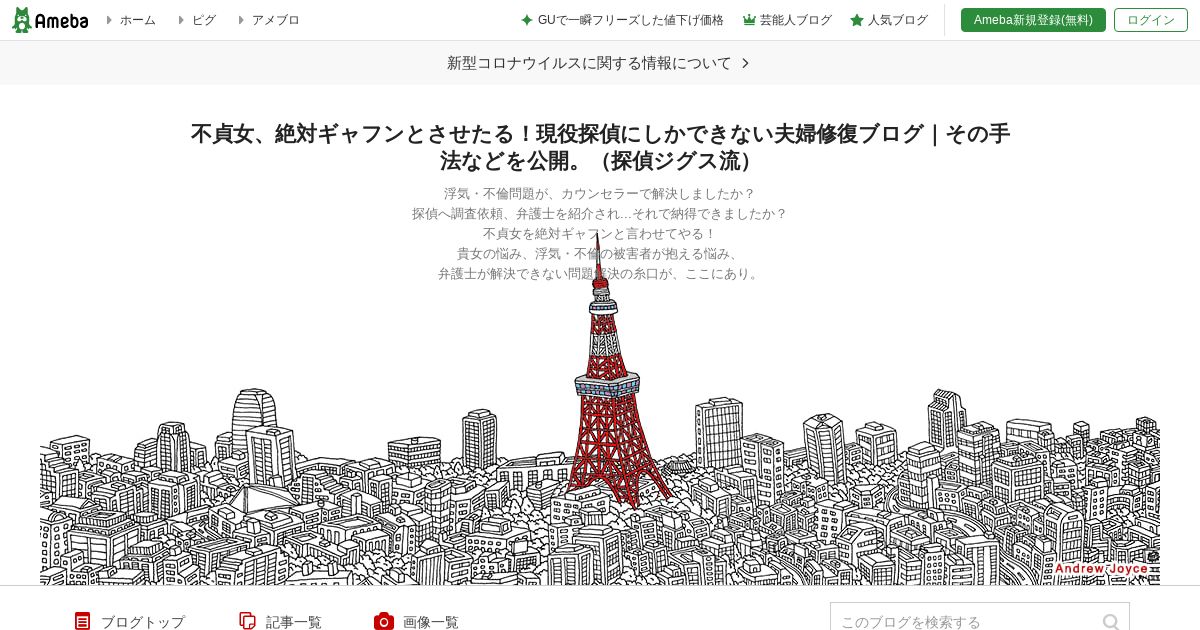Click the sparkle icon beside the GU headline

(x=527, y=20)
